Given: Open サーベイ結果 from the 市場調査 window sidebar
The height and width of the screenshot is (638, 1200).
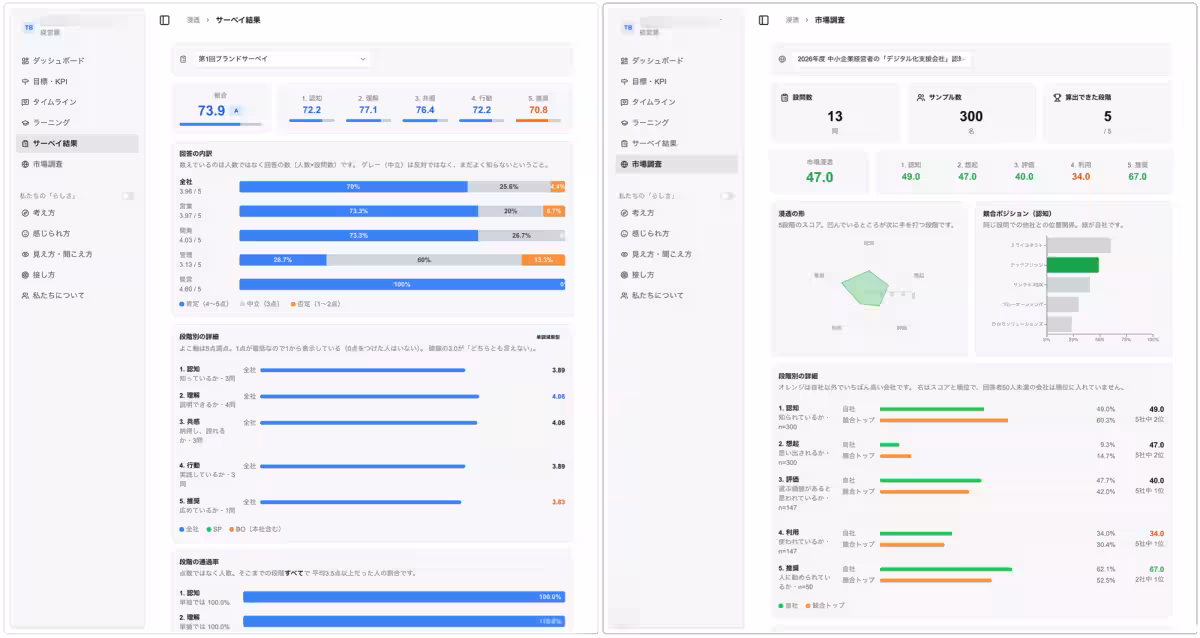Looking at the screenshot, I should click(676, 143).
